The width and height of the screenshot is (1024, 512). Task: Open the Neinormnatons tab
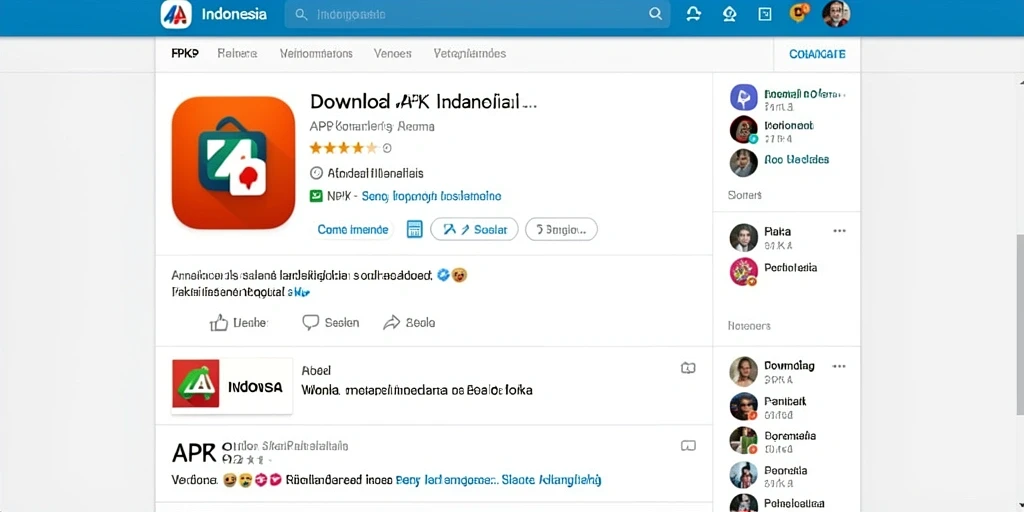point(316,54)
